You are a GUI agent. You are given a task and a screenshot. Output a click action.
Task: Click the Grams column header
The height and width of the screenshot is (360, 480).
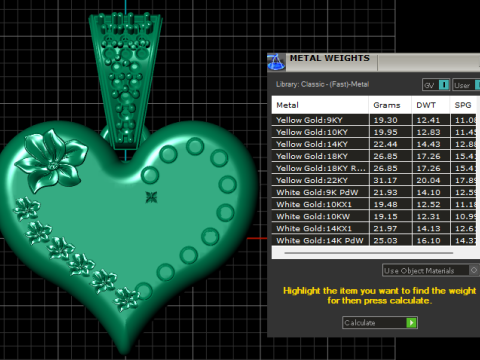(x=390, y=105)
